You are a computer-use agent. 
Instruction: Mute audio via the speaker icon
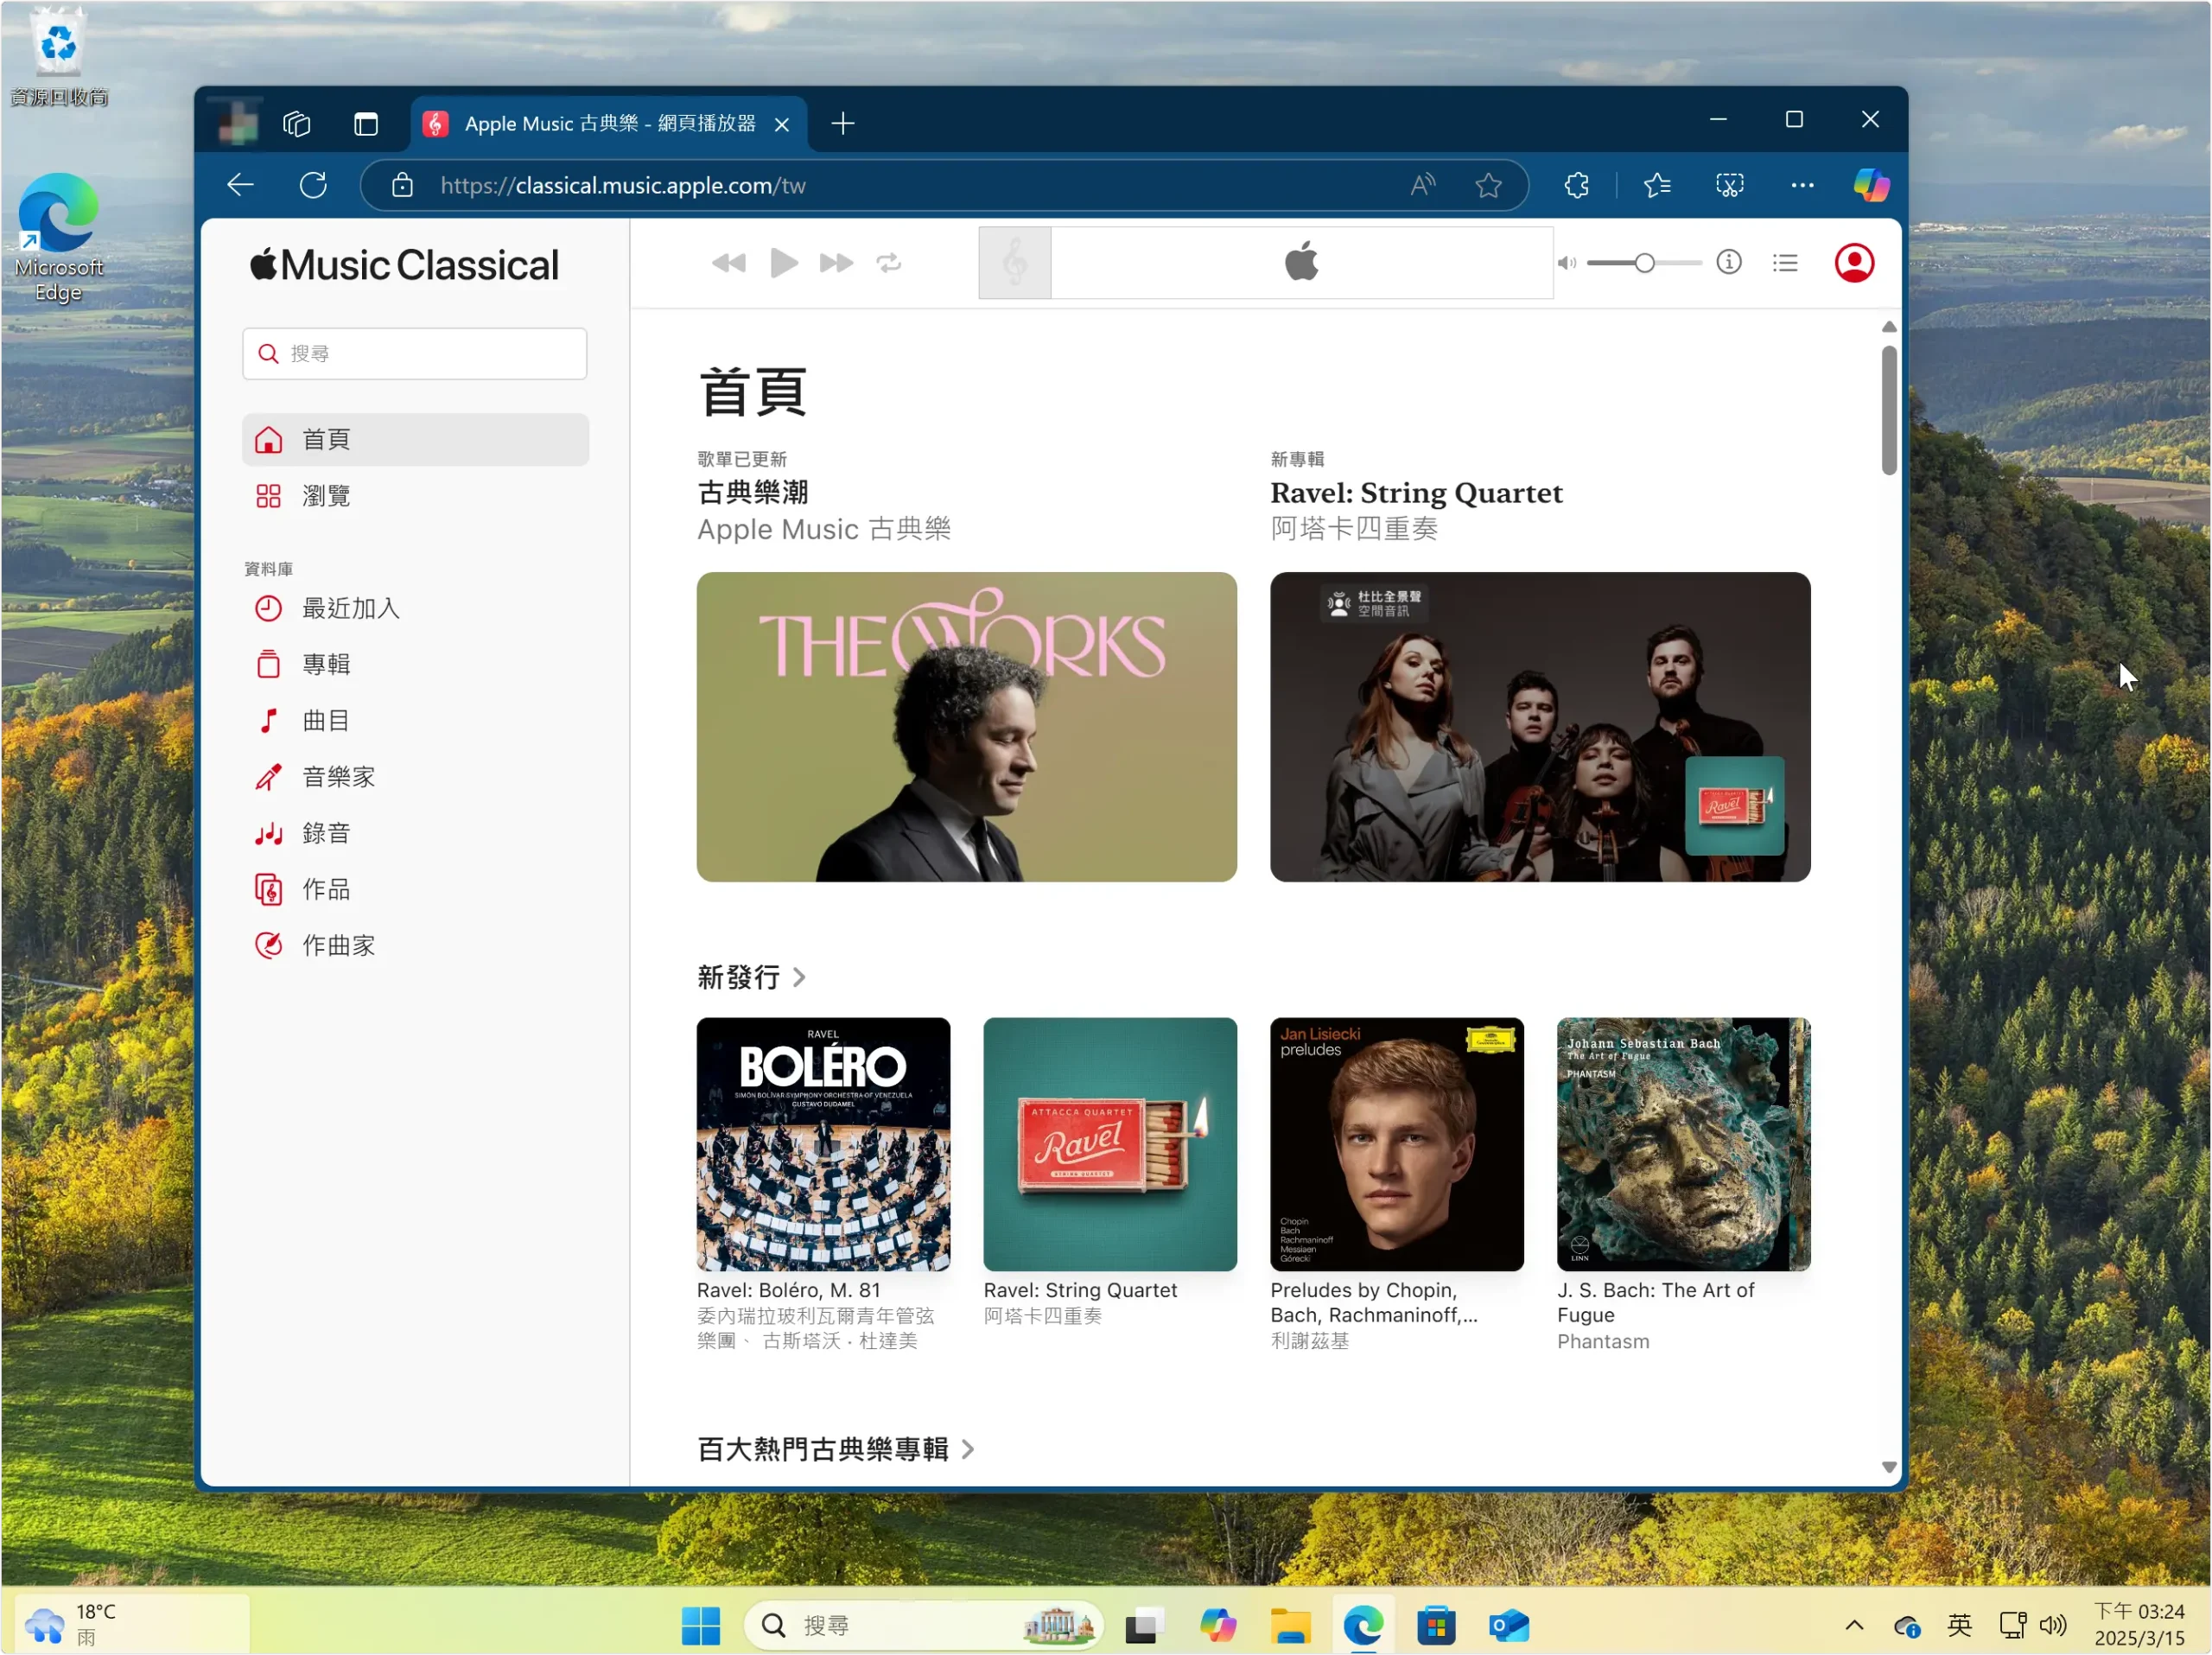pyautogui.click(x=1567, y=263)
